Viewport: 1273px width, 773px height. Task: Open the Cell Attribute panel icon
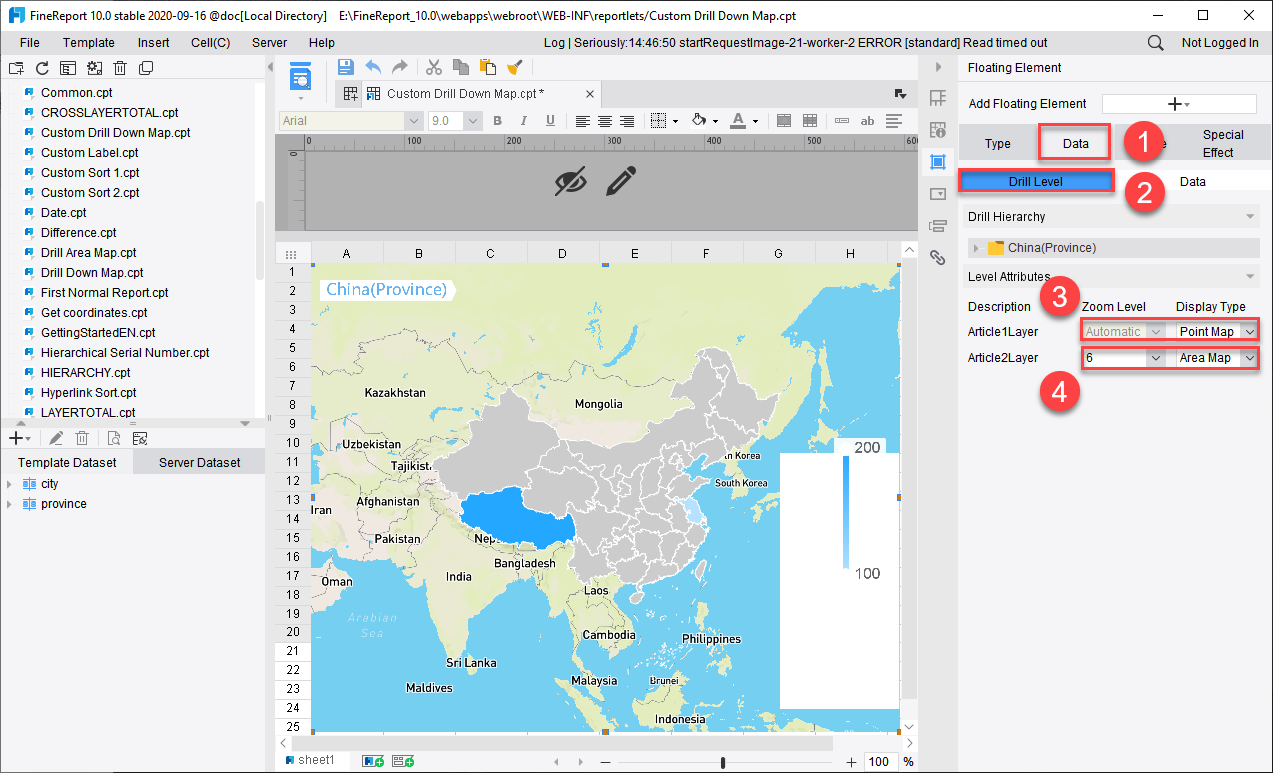click(x=938, y=130)
